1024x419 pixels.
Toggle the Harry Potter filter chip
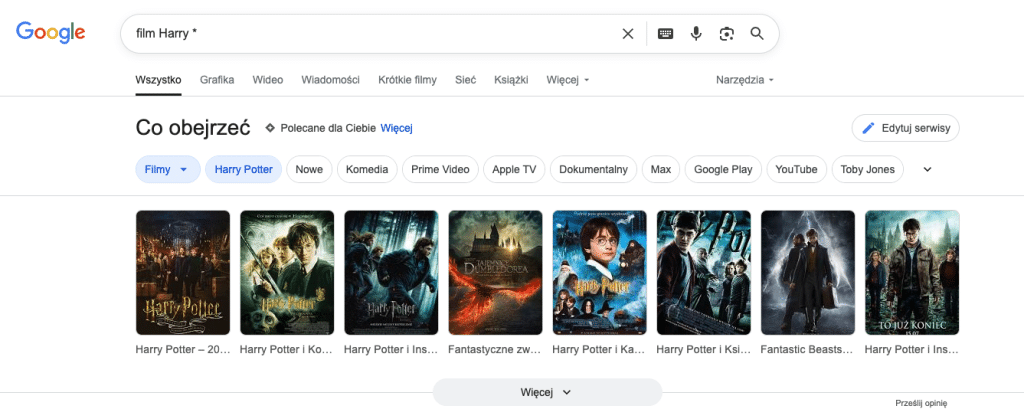[x=244, y=170]
